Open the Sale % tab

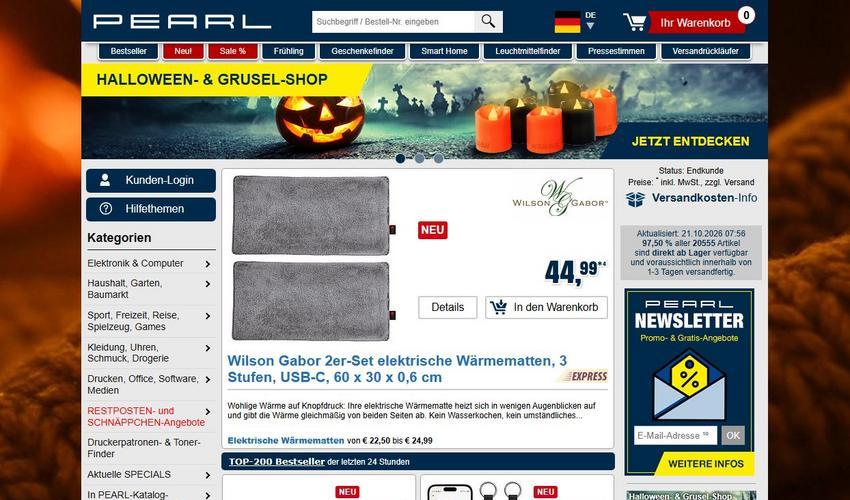click(x=233, y=51)
